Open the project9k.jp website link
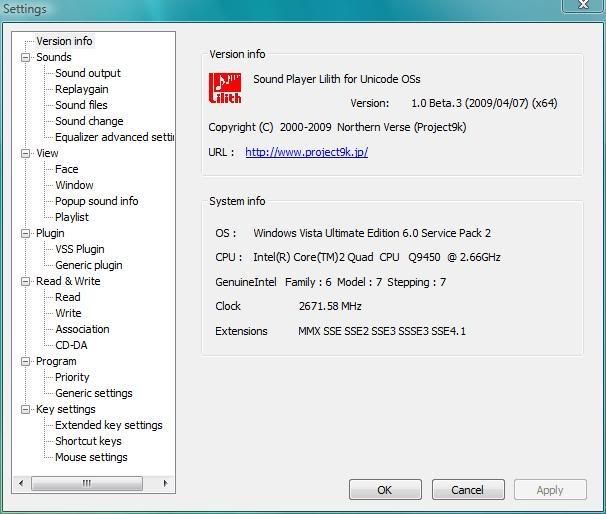 [306, 152]
